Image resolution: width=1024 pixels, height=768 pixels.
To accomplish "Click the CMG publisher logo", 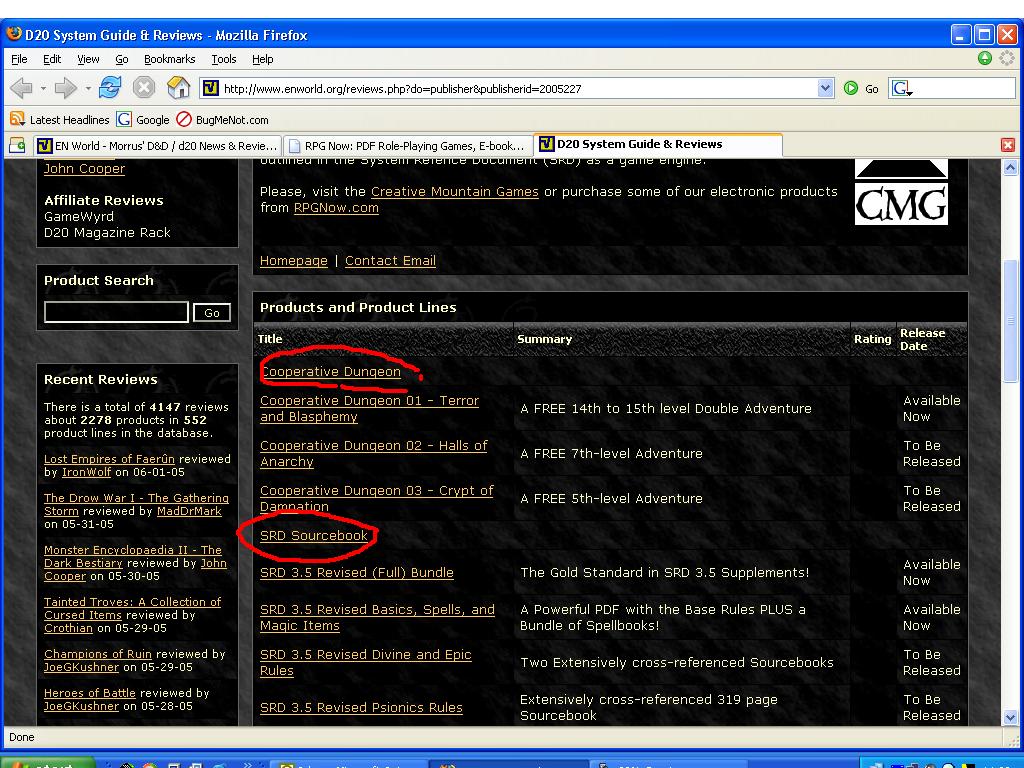I will (x=901, y=193).
